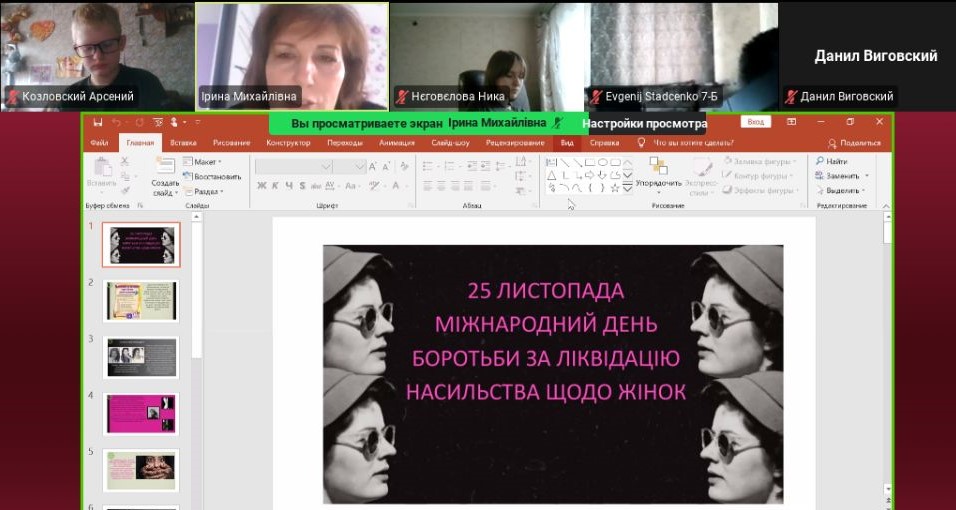Click the Найти find button
The height and width of the screenshot is (510, 956).
(832, 162)
